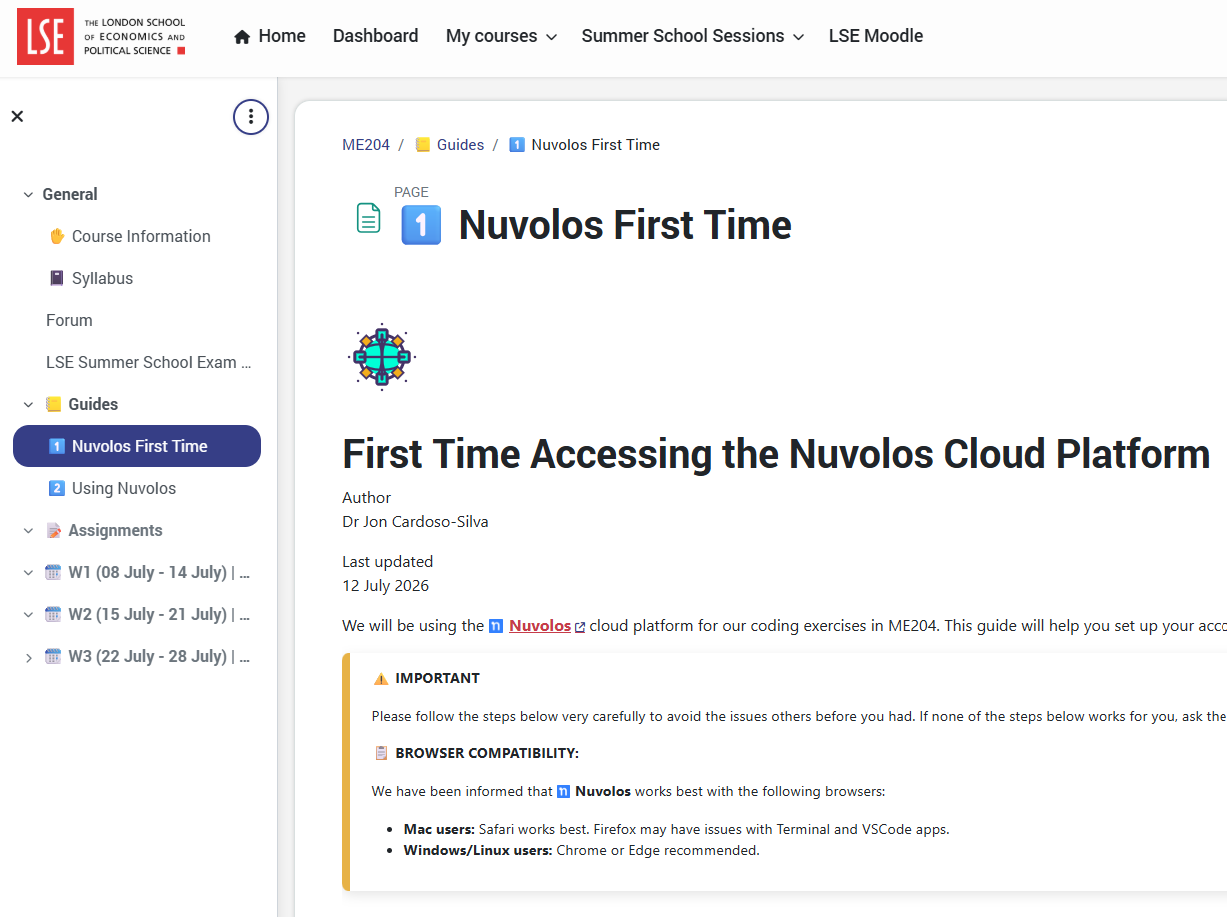The image size is (1227, 917).
Task: Click the page document icon beside title
Action: click(x=369, y=218)
